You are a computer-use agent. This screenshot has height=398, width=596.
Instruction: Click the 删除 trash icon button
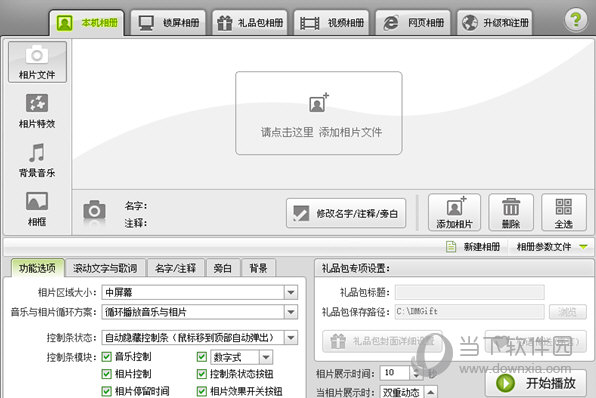(511, 212)
